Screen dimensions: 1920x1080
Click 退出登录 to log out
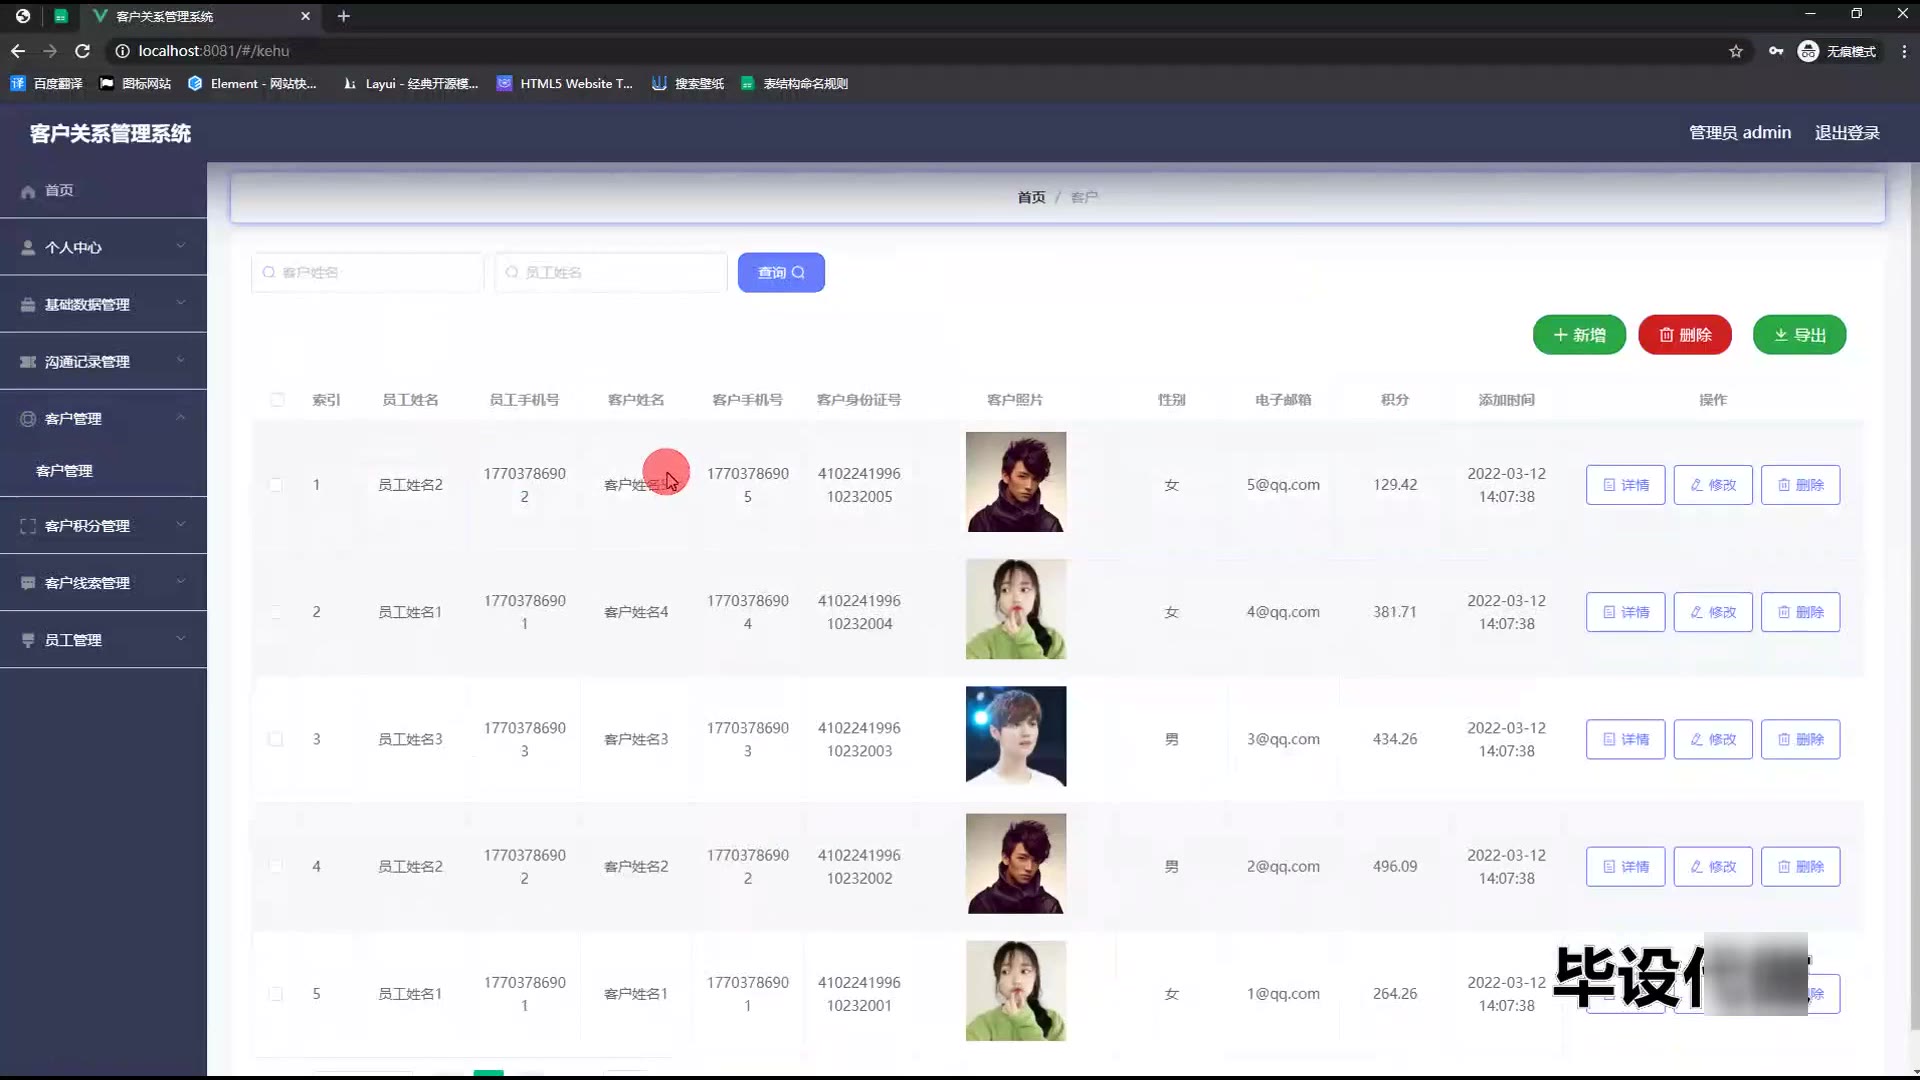click(1847, 133)
